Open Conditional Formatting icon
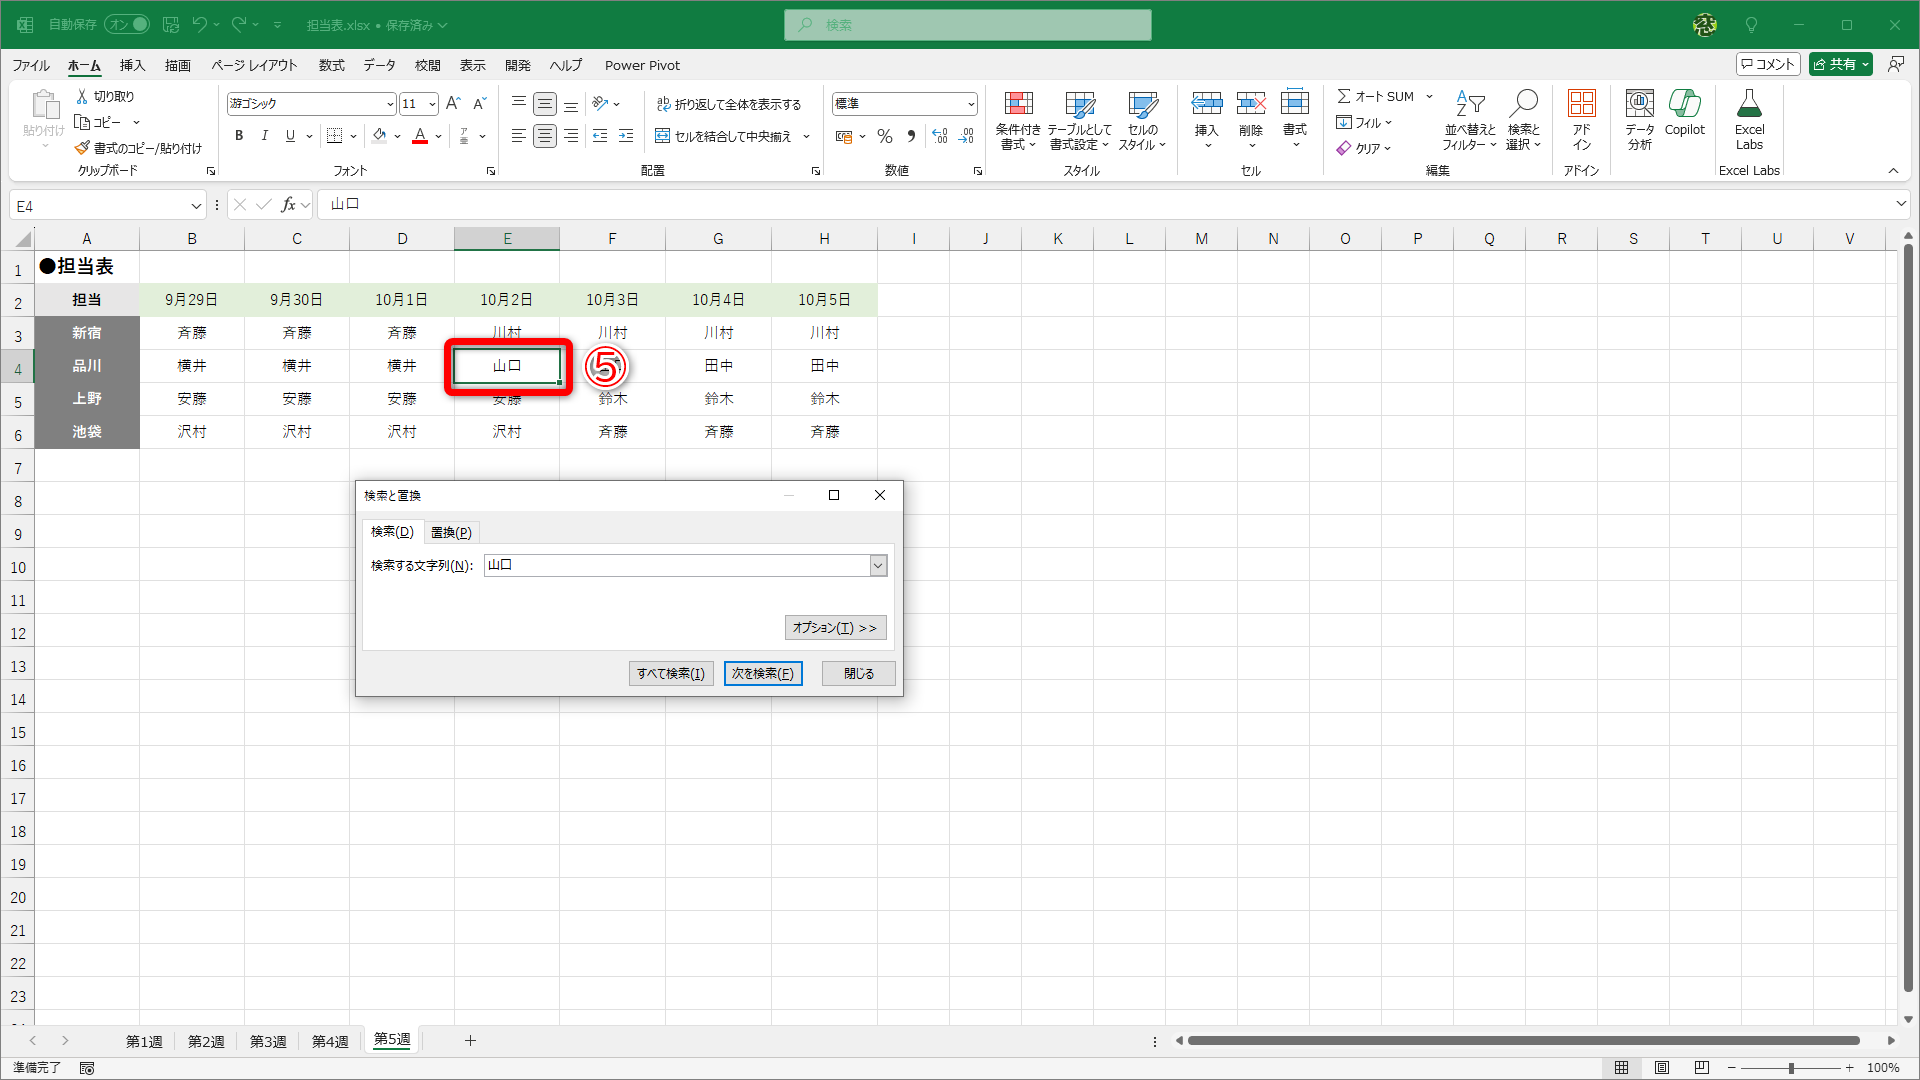Screen dimensions: 1920x1080 pyautogui.click(x=1018, y=104)
